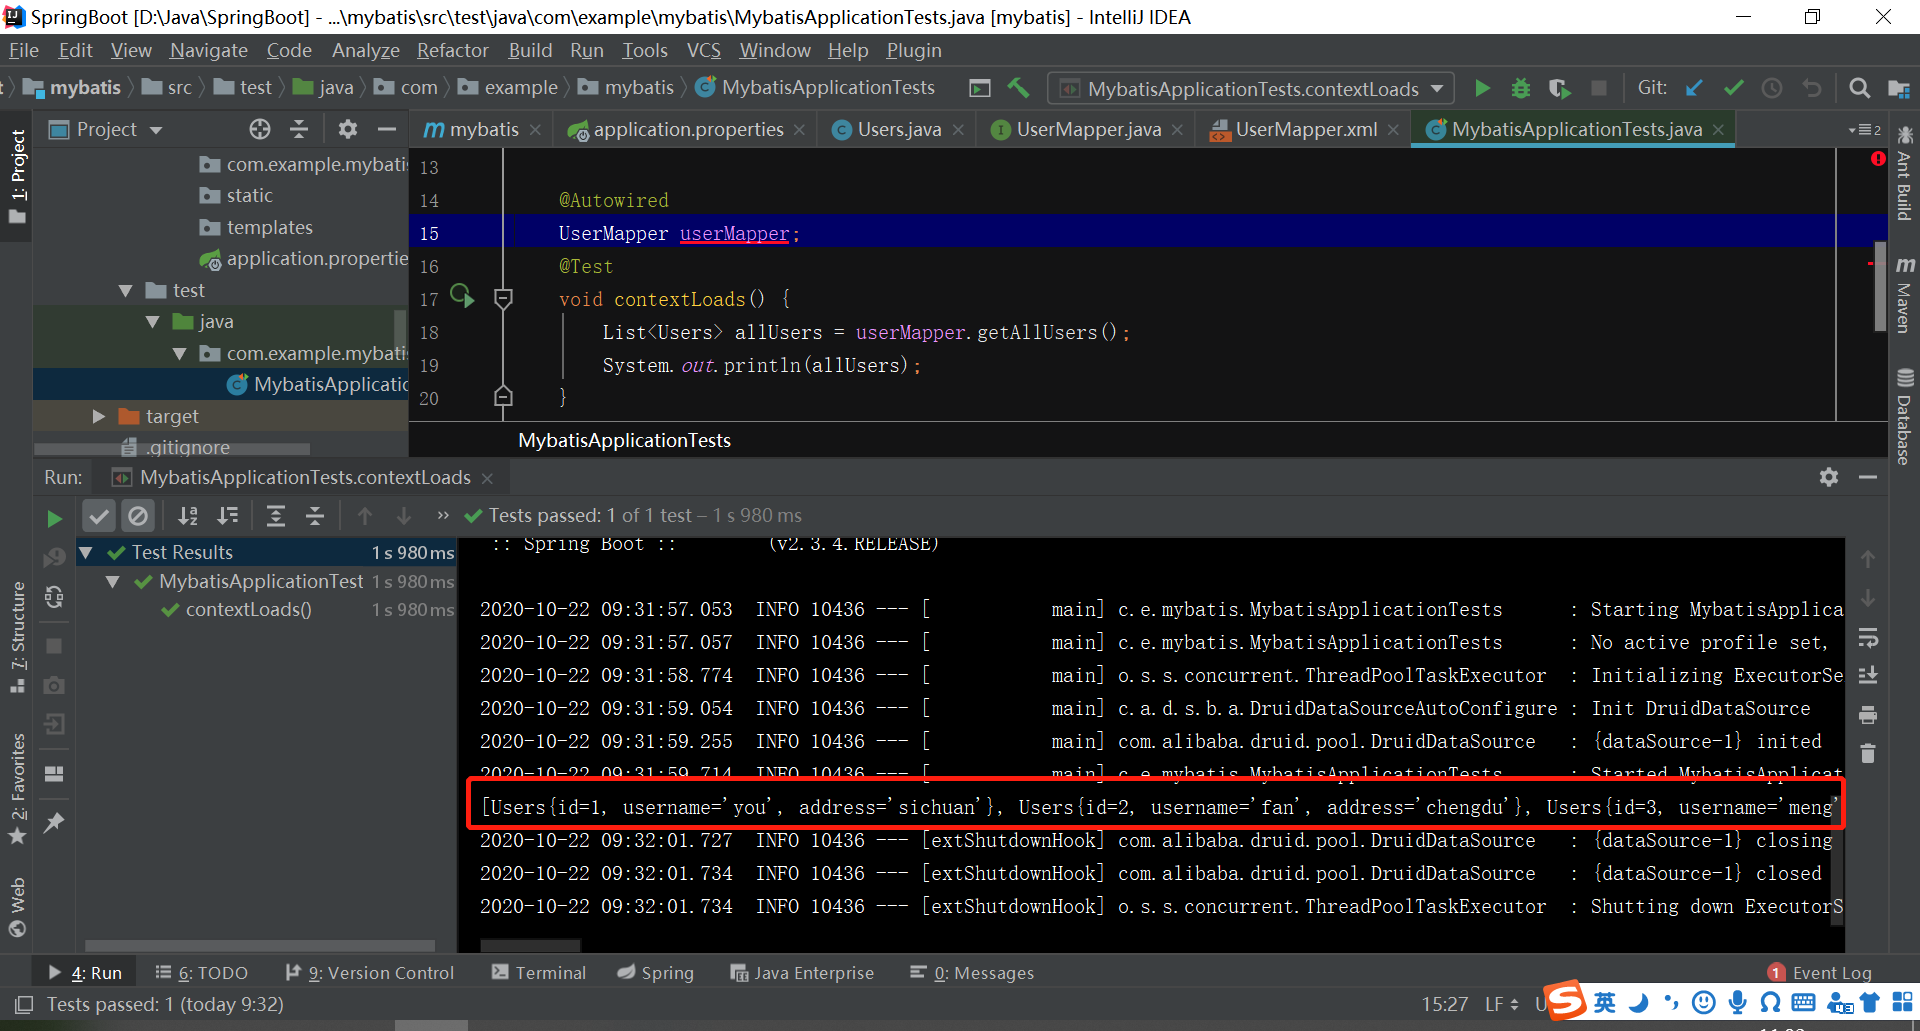The width and height of the screenshot is (1920, 1031).
Task: Click the editor error indicator
Action: tap(1877, 159)
